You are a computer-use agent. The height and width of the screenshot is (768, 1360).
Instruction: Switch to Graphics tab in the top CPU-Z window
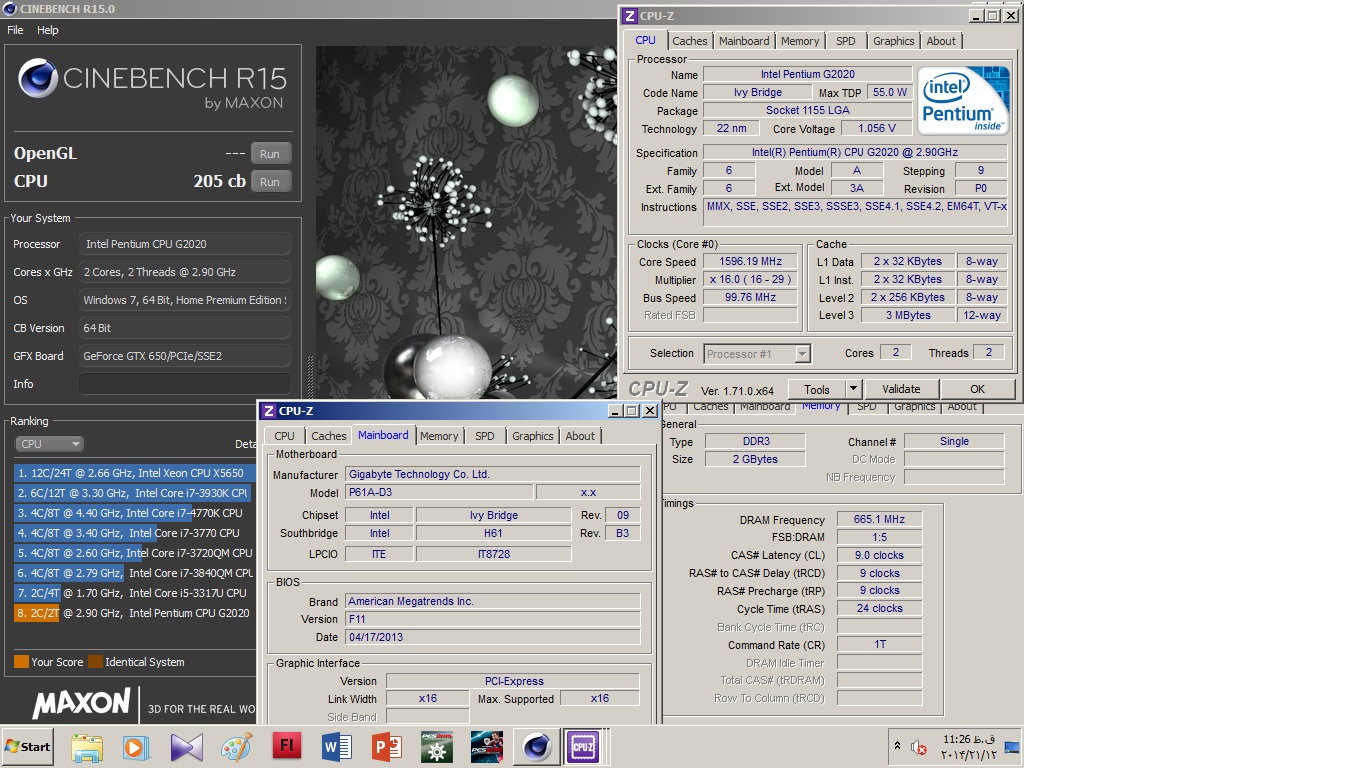tap(894, 41)
